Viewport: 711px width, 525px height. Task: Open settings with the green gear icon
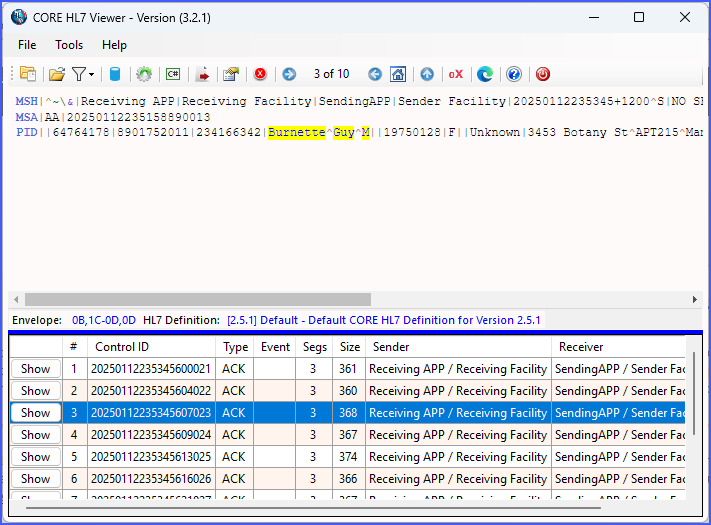(144, 74)
